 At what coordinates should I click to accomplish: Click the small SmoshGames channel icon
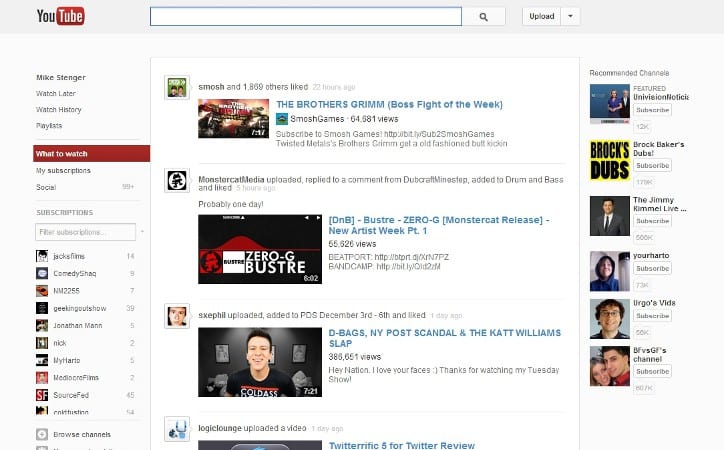tap(282, 119)
